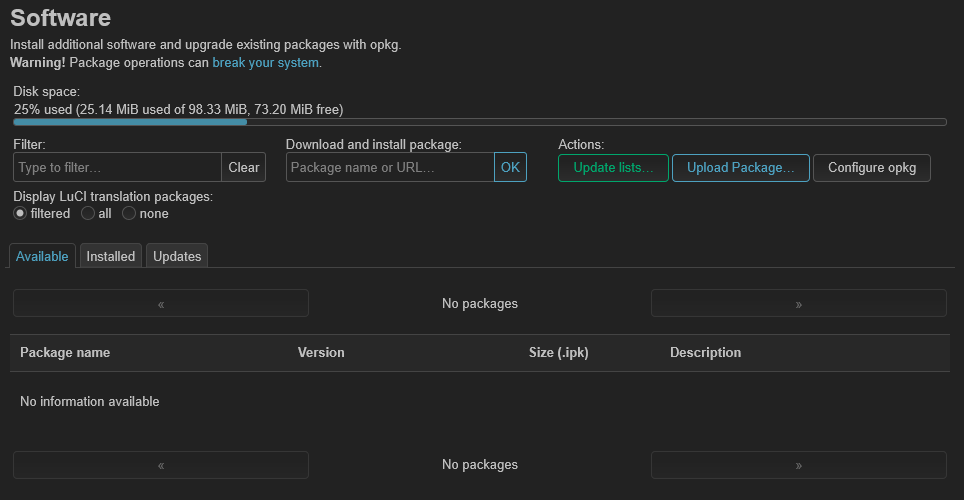Focus the Type to filter field
The height and width of the screenshot is (500, 964).
117,167
